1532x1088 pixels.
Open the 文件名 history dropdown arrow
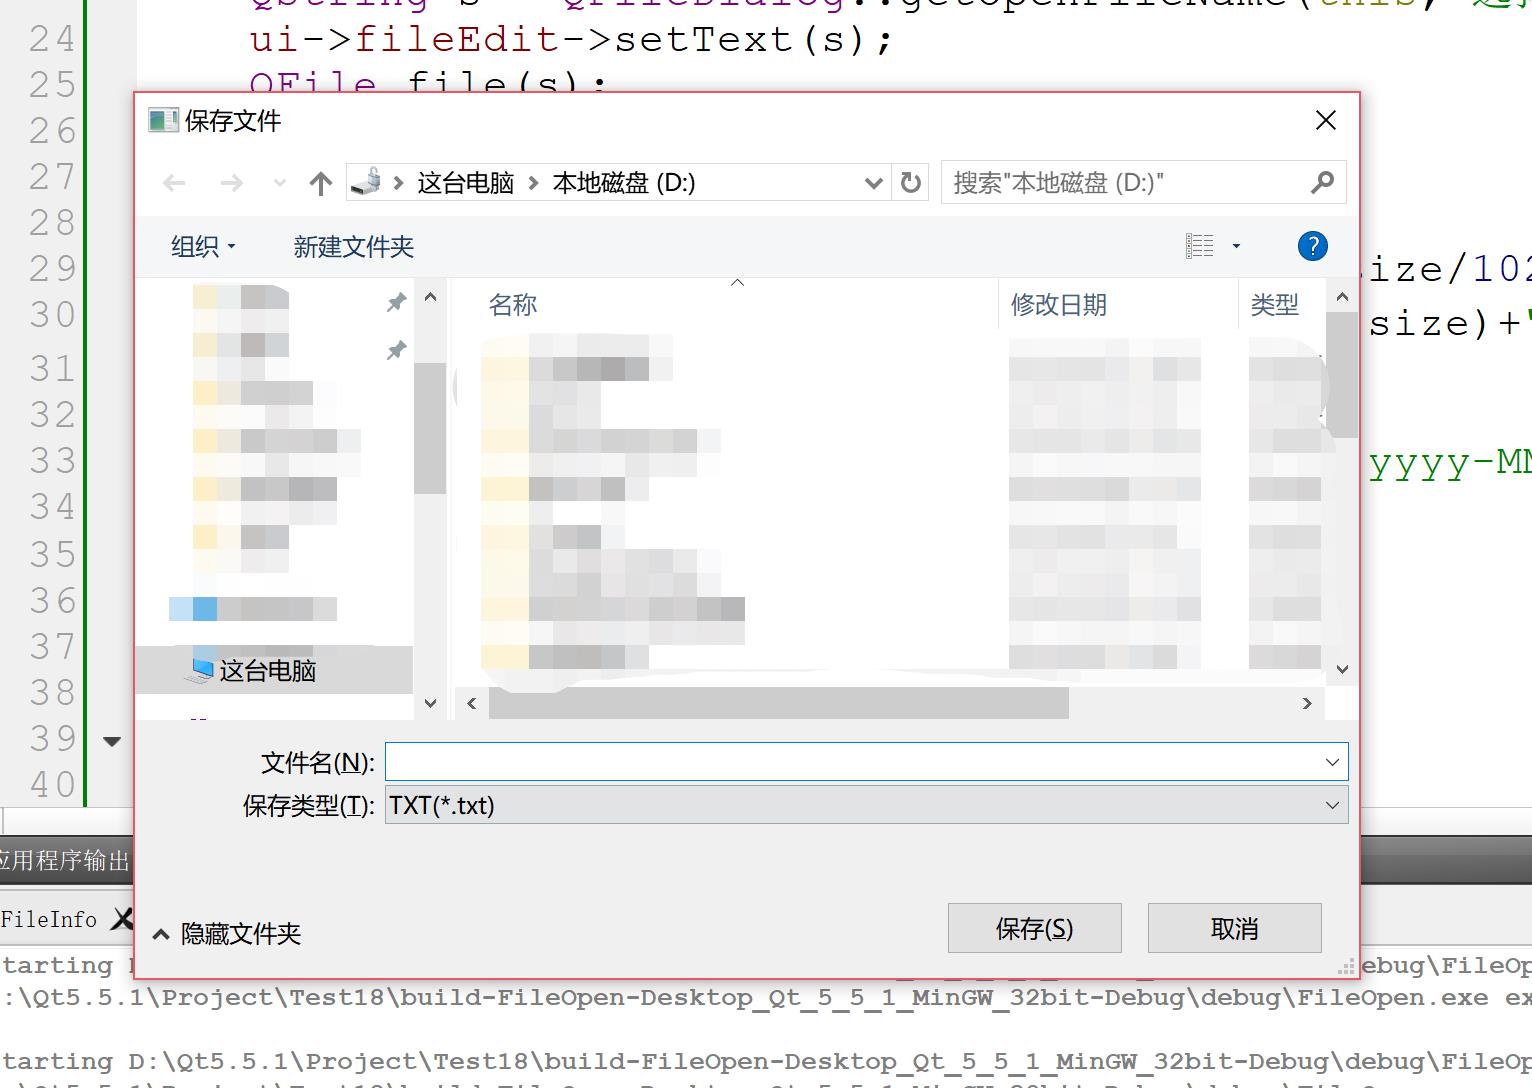1332,761
